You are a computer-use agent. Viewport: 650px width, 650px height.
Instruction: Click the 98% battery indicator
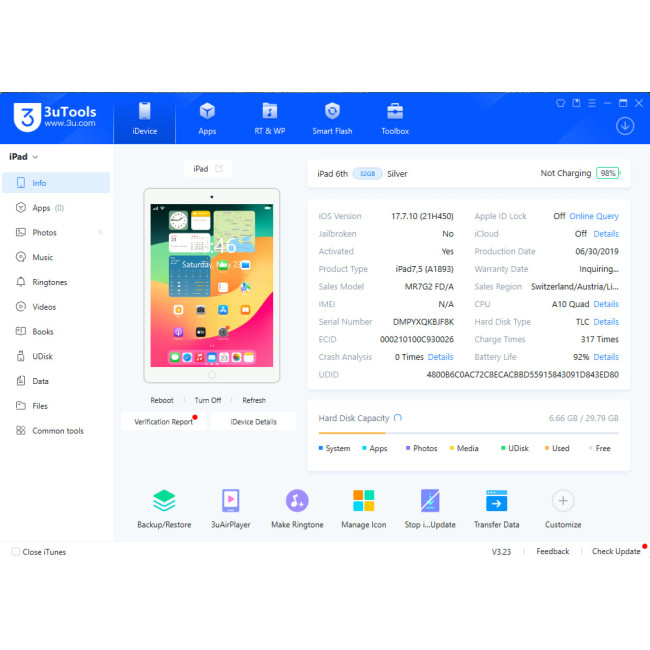tap(608, 173)
